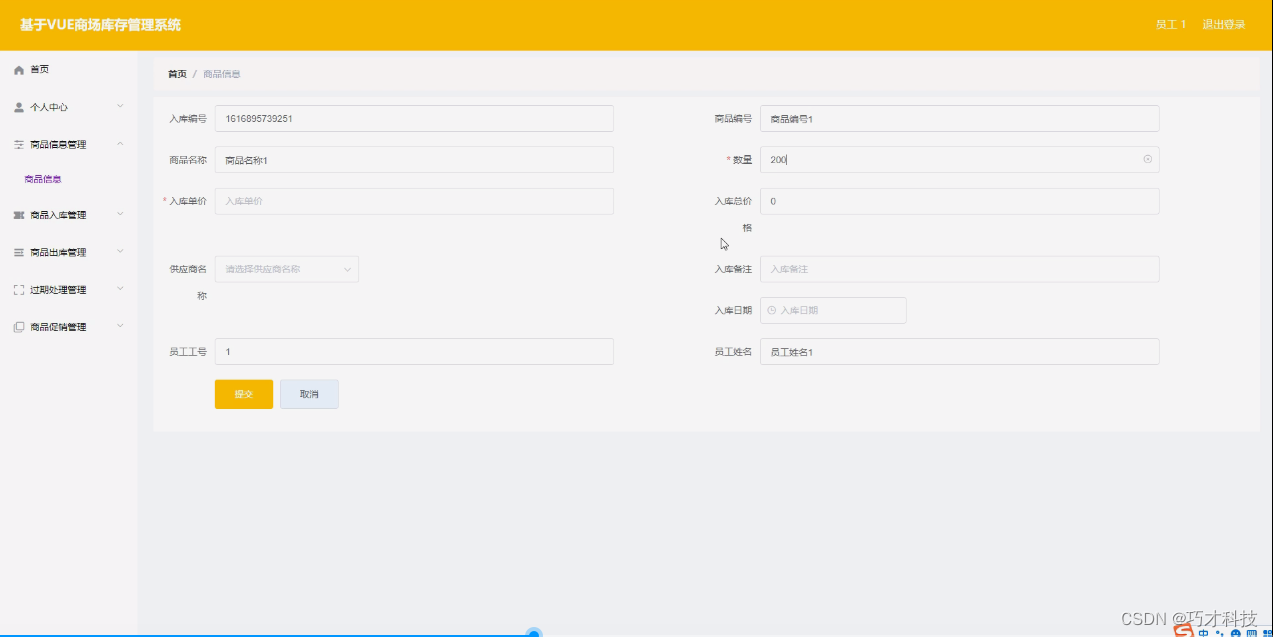
Task: Click the person icon next to 个人中心
Action: click(x=18, y=106)
